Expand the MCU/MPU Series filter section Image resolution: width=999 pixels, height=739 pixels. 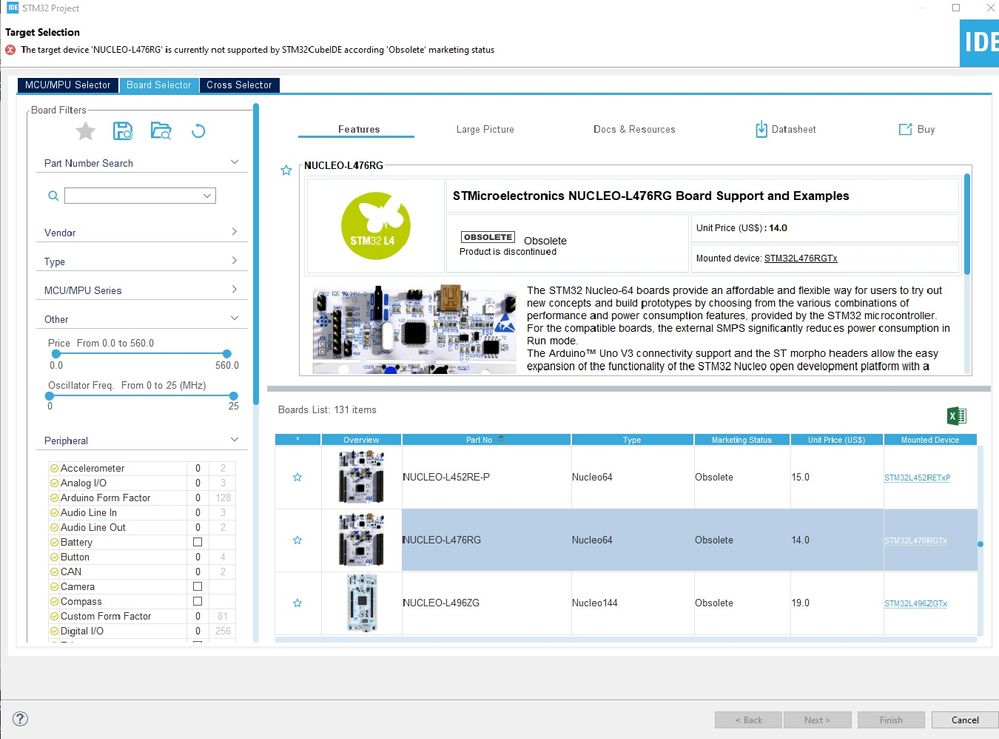234,289
